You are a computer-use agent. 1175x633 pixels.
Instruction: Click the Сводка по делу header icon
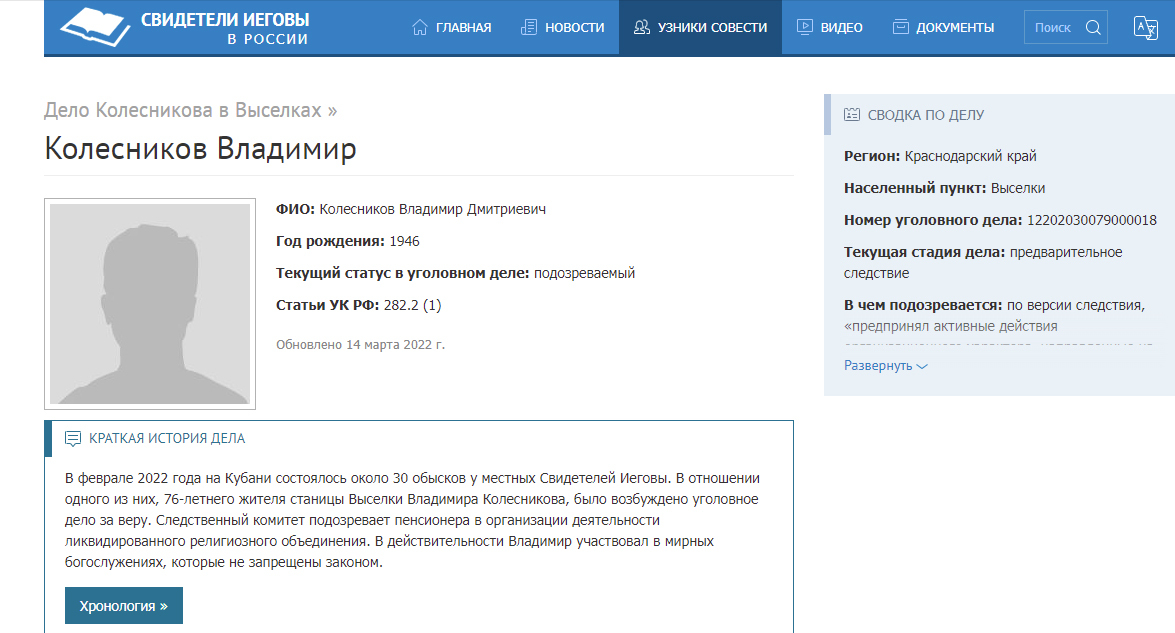click(x=852, y=115)
